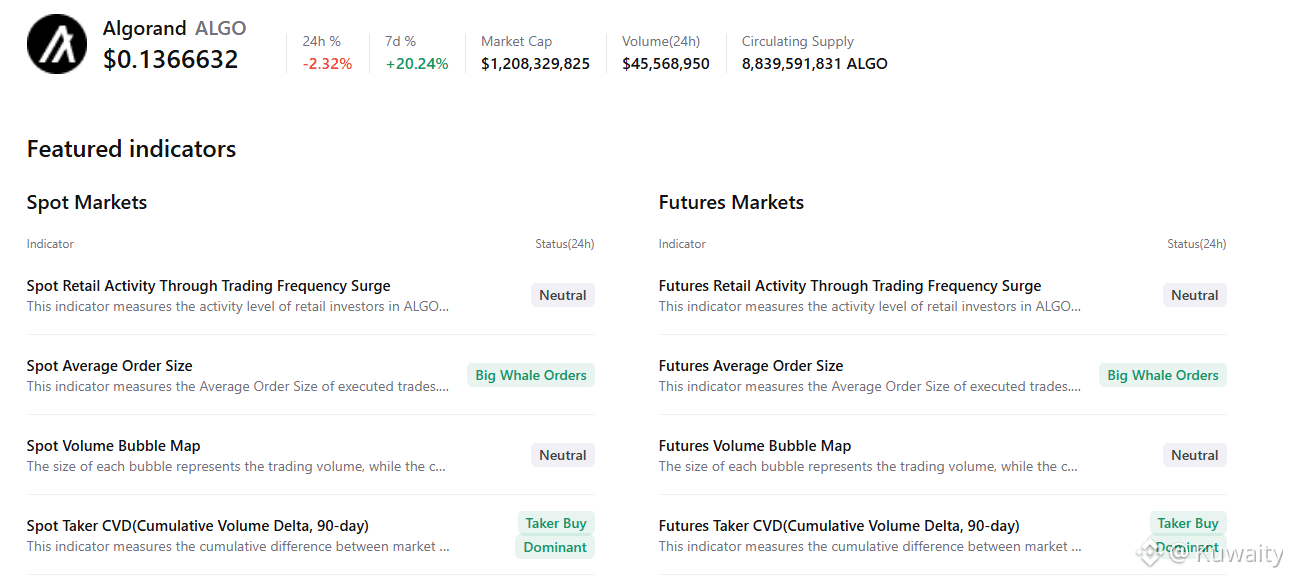Click the 7d % change value
Screen dimensions: 1291x578
[417, 64]
